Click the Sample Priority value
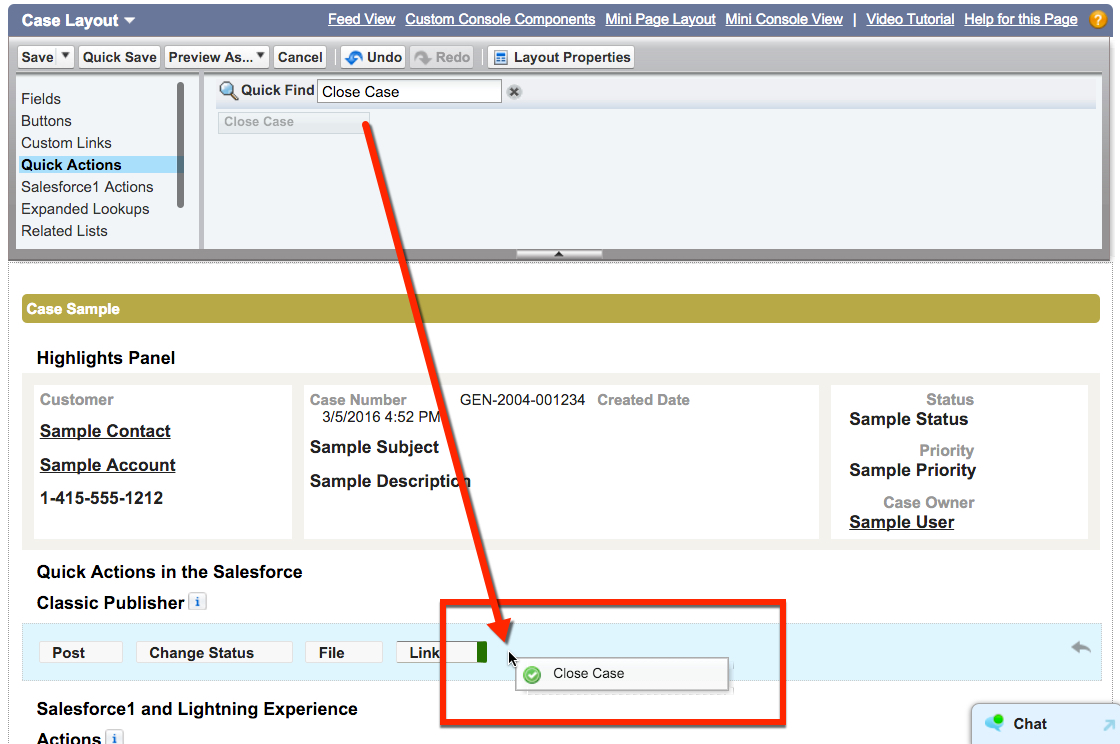This screenshot has width=1120, height=744. coord(912,471)
